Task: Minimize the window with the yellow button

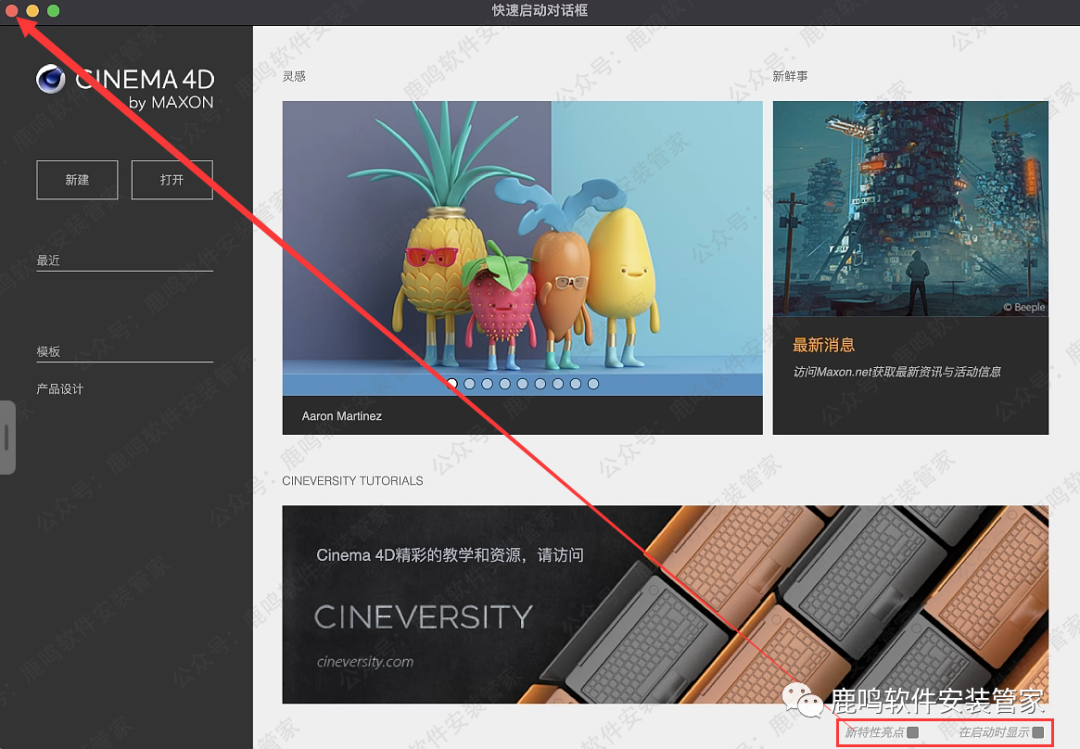Action: pos(33,10)
